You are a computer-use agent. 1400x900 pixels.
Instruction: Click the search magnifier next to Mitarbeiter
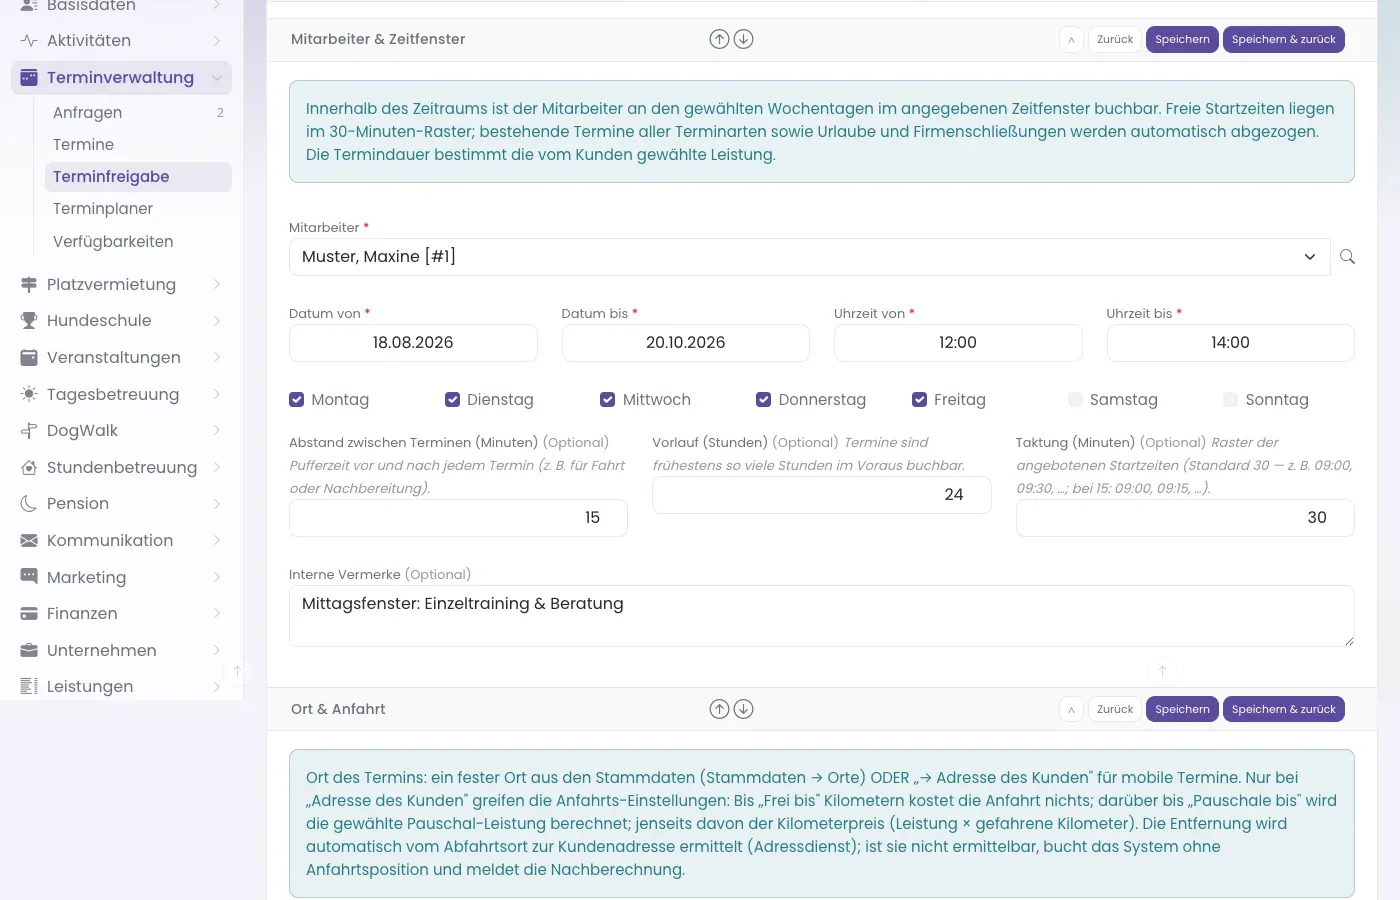(x=1348, y=257)
